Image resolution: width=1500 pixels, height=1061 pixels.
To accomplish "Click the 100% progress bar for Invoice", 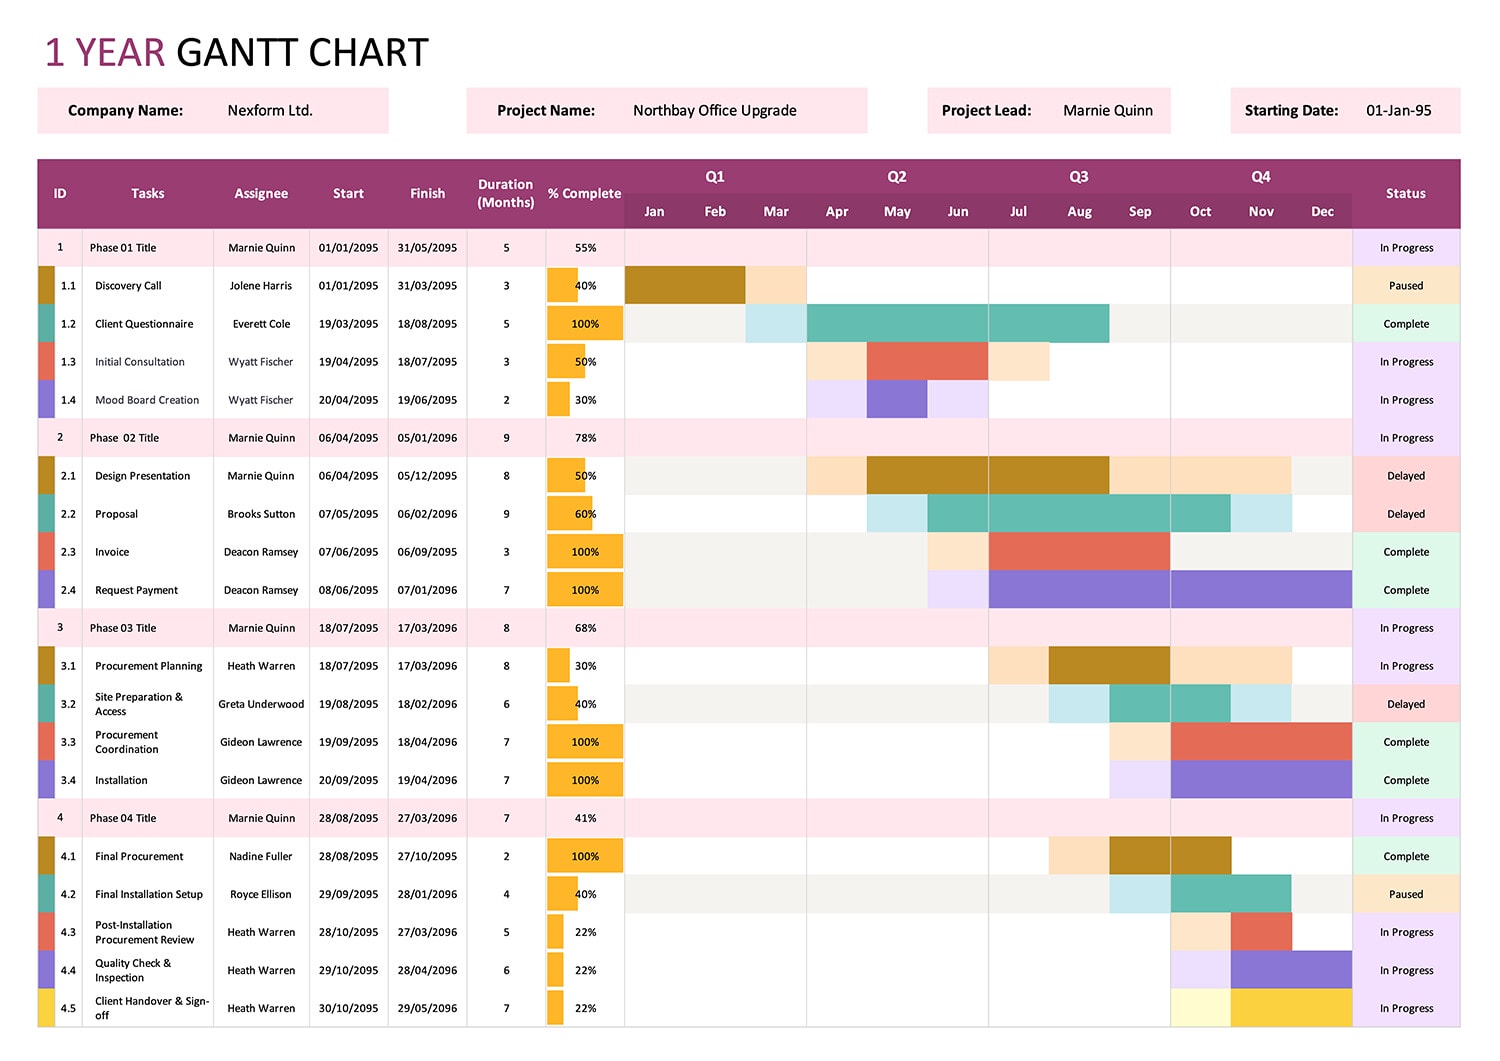I will coord(584,551).
